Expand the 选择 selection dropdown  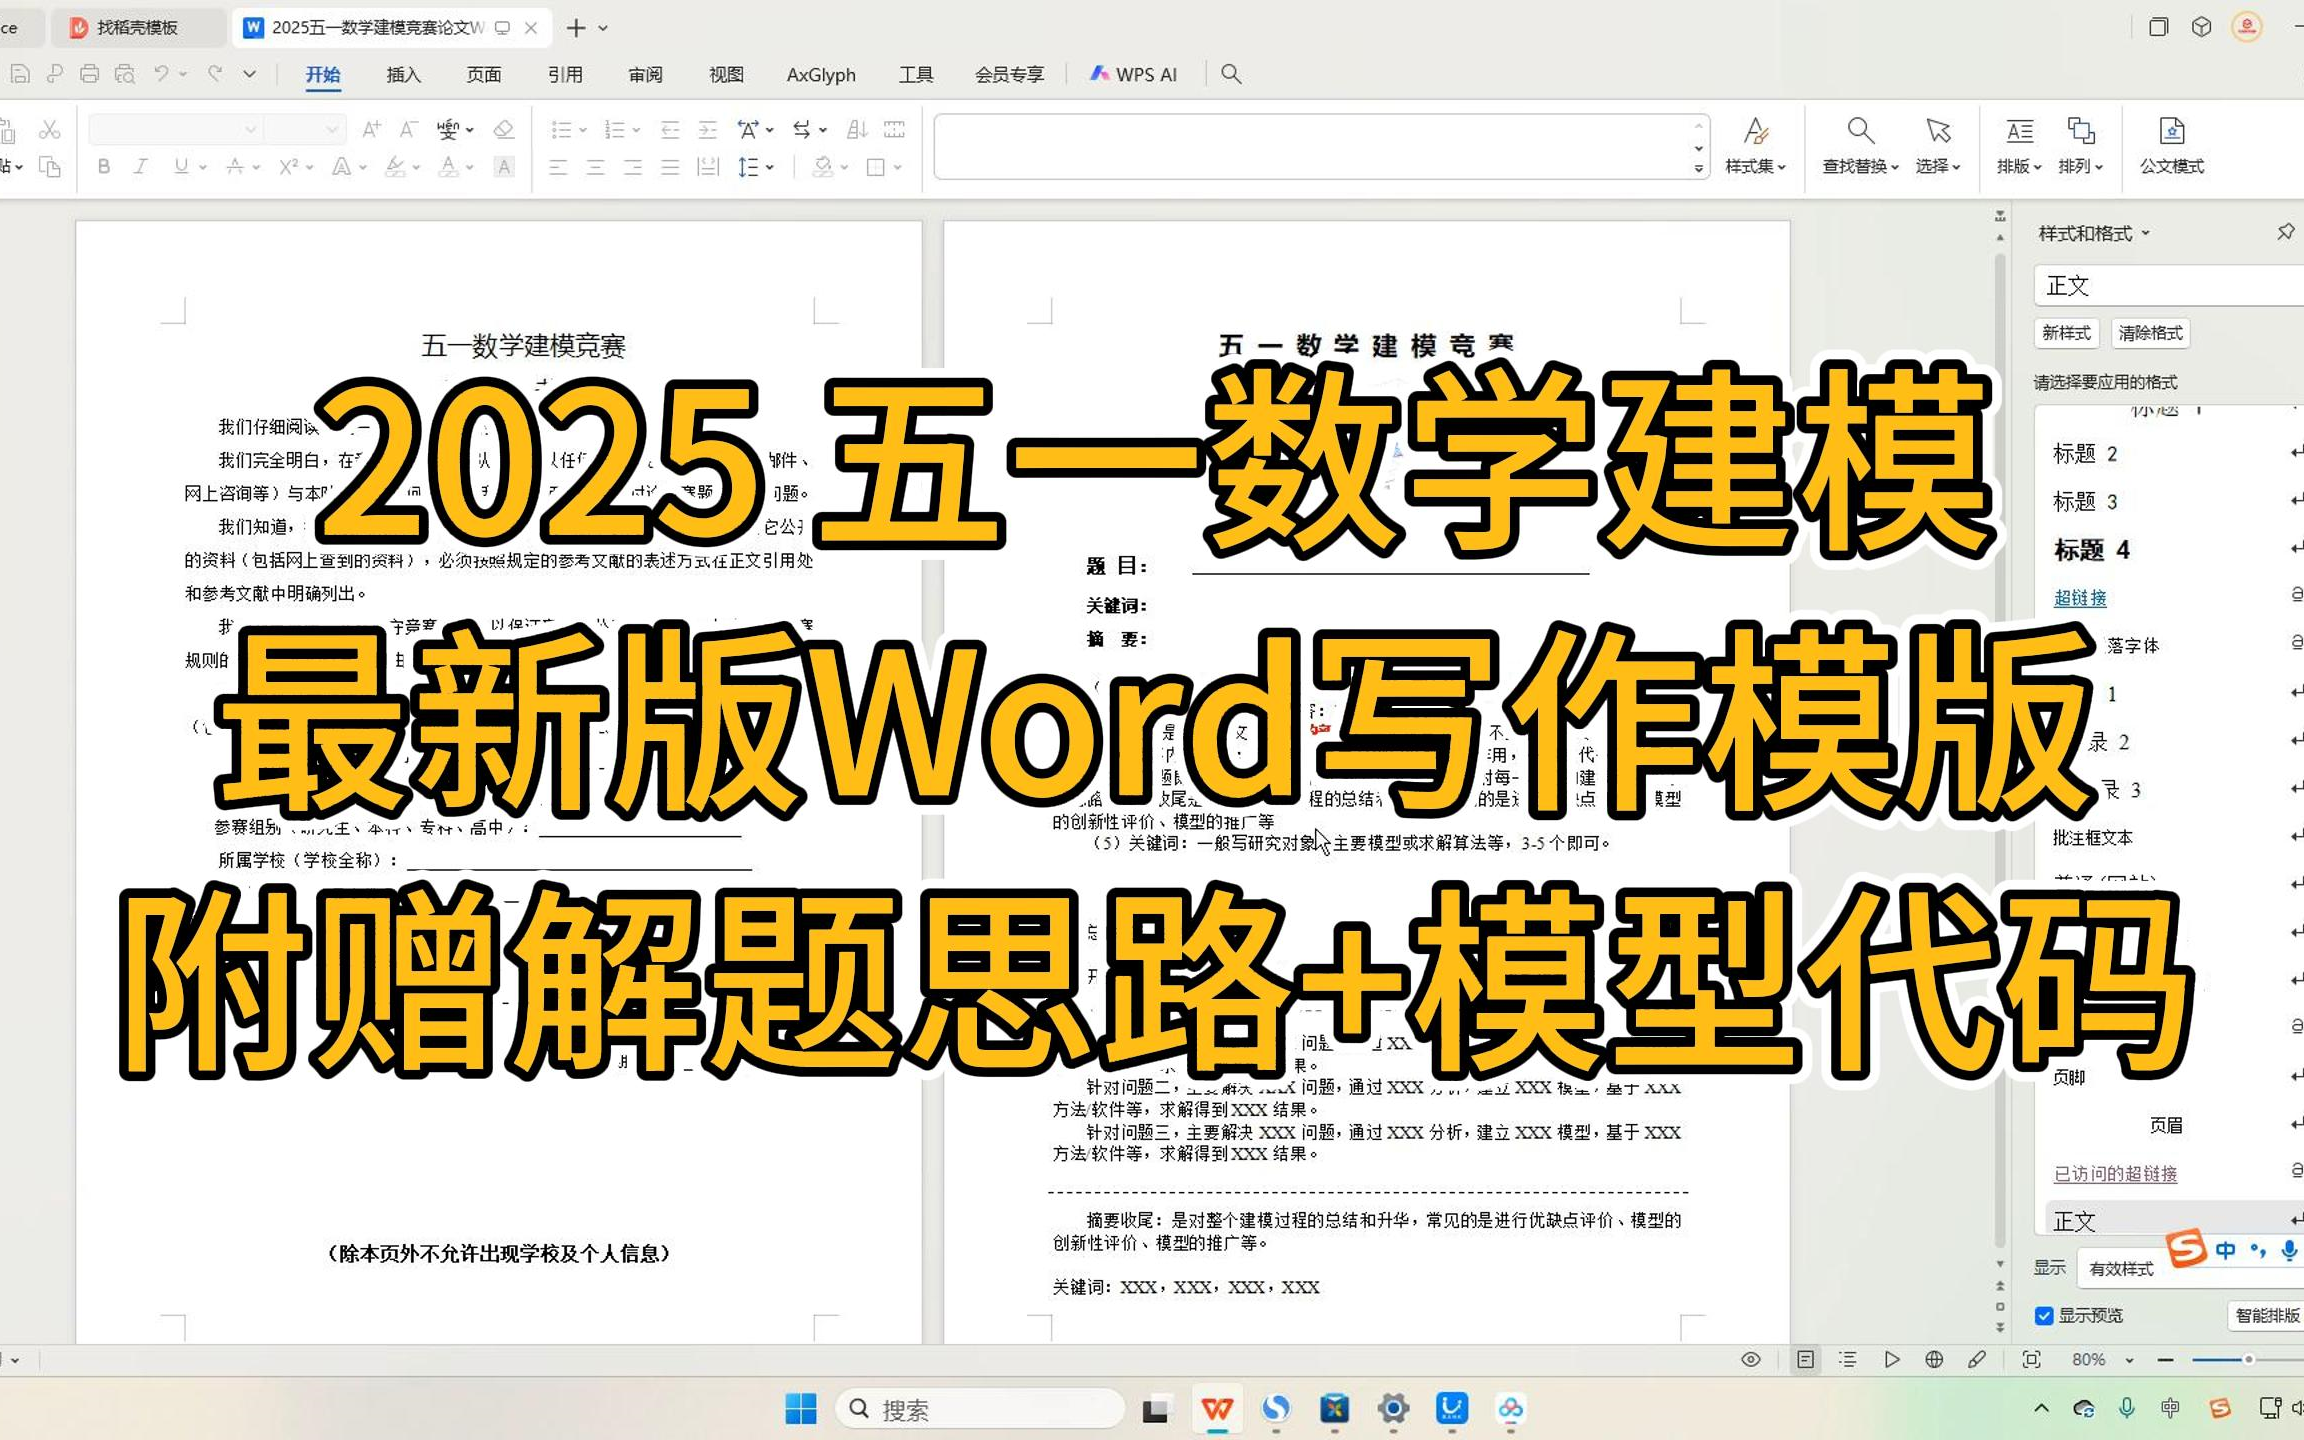coord(1938,147)
